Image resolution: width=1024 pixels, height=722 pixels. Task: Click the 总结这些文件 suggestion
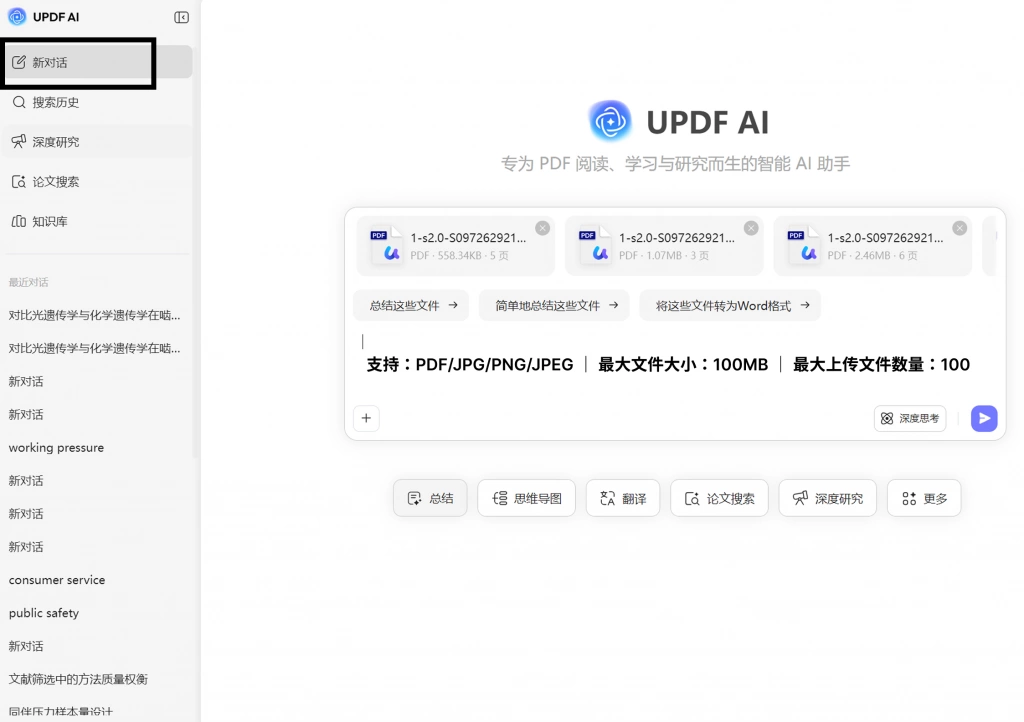coord(411,306)
